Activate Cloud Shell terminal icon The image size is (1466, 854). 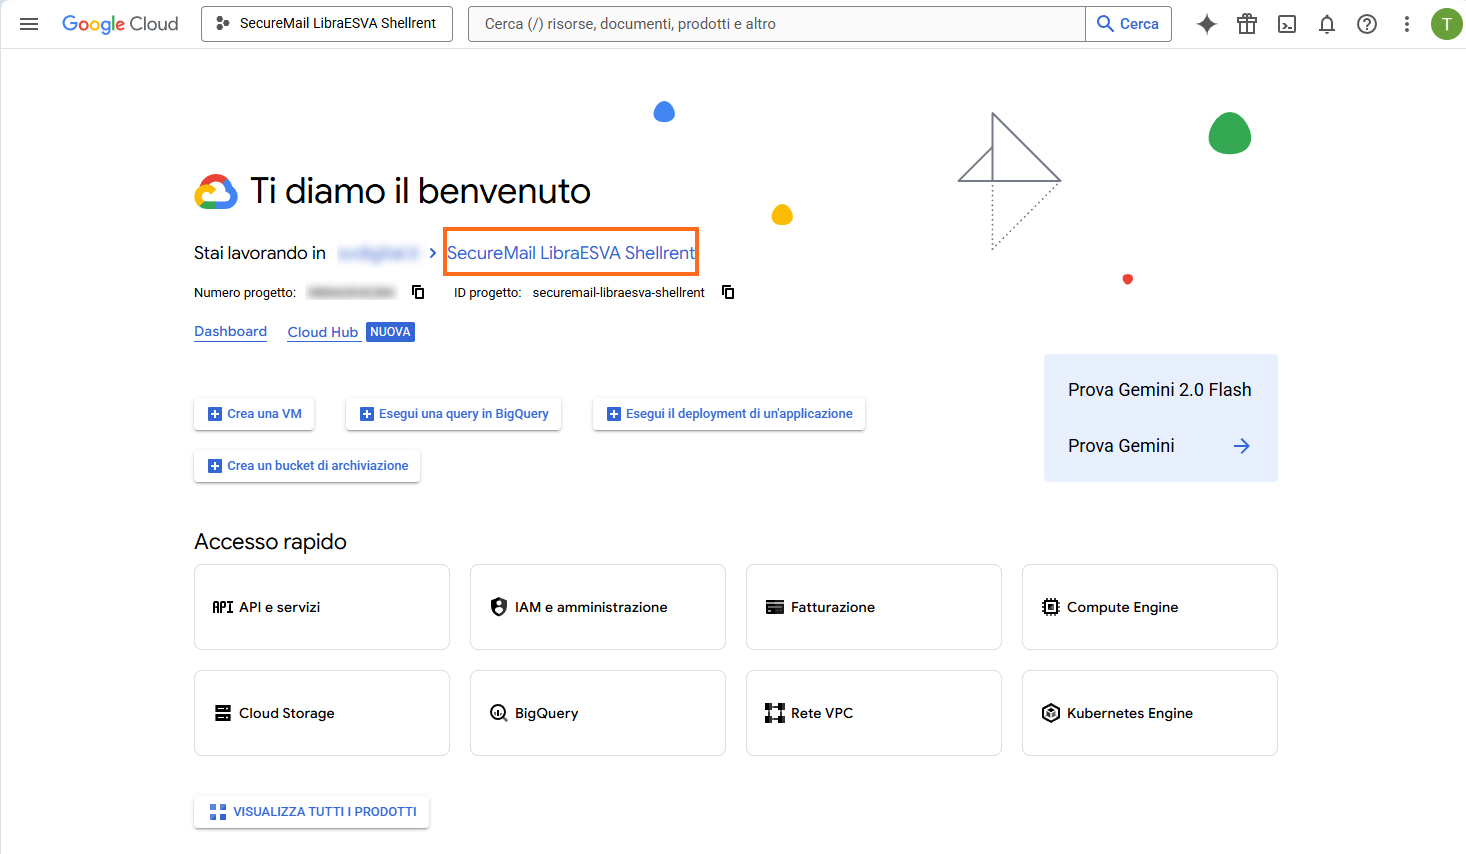click(1287, 24)
